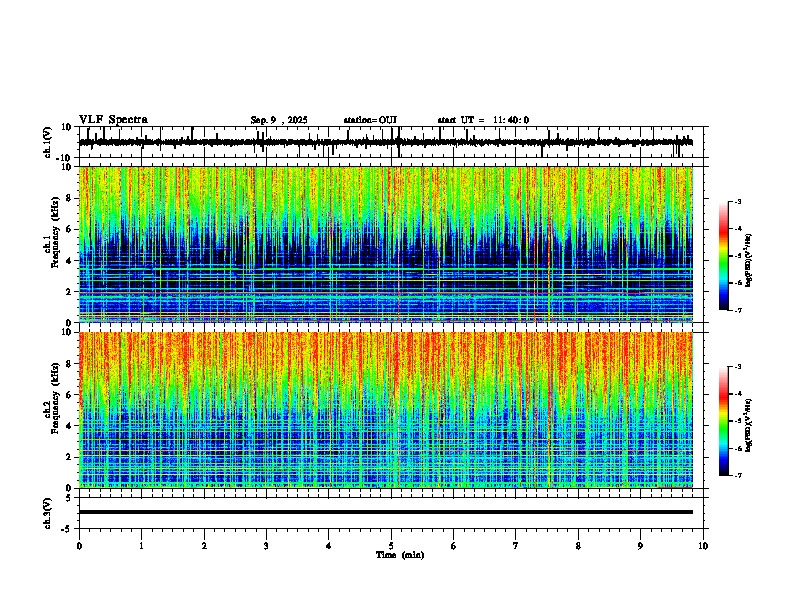Viewport: 792px width, 612px height.
Task: Click the ch.1 "Frequency (kHz)" axis label
Action: tap(53, 232)
